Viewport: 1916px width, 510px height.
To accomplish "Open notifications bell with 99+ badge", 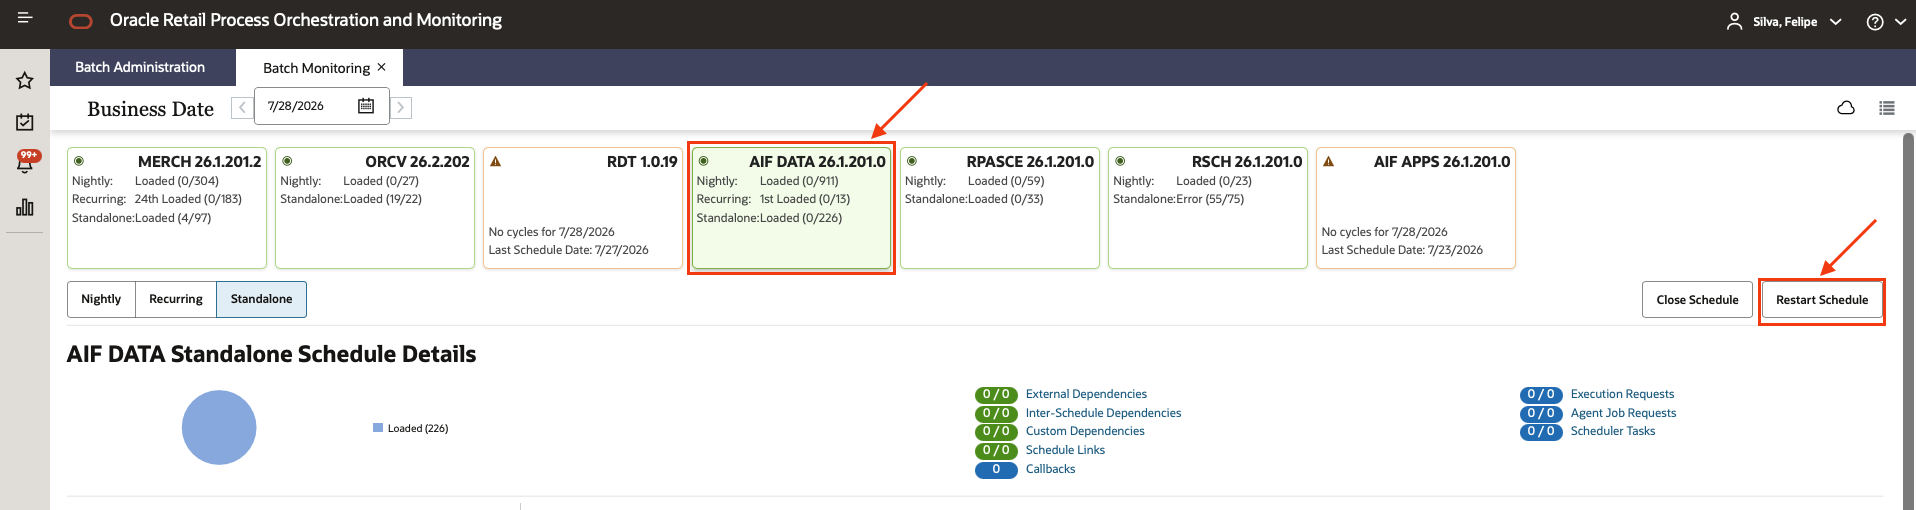I will pos(26,162).
